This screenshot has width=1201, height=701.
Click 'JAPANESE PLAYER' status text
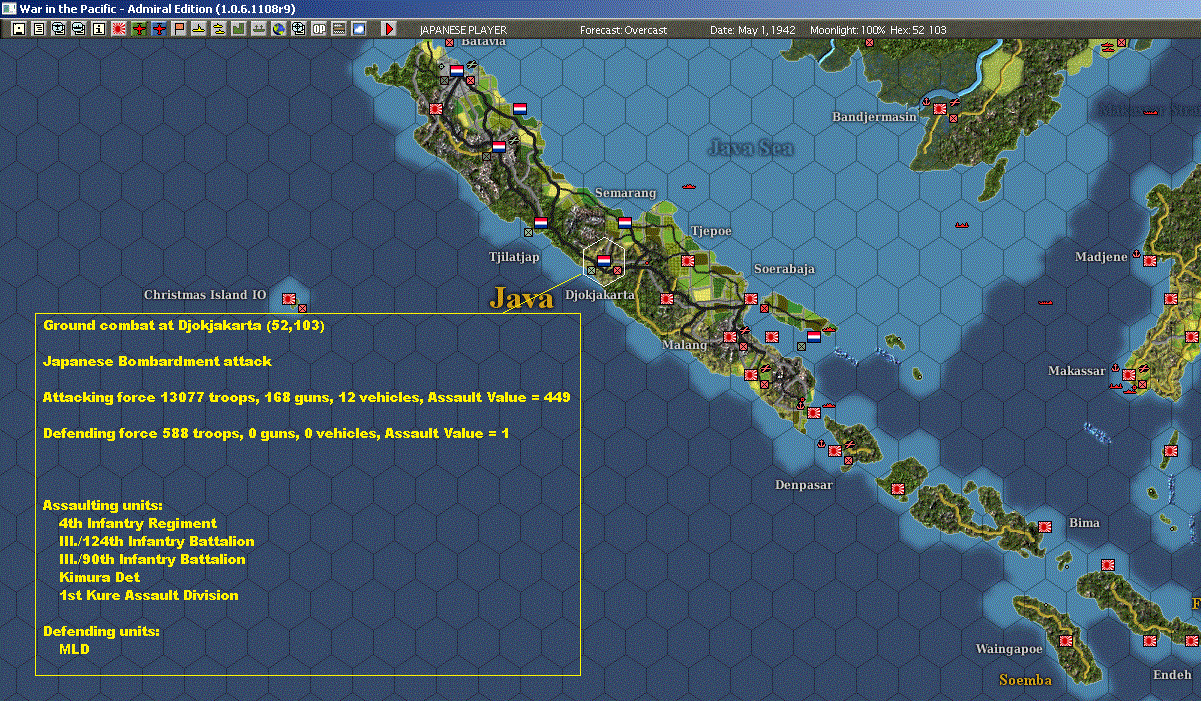click(x=463, y=30)
